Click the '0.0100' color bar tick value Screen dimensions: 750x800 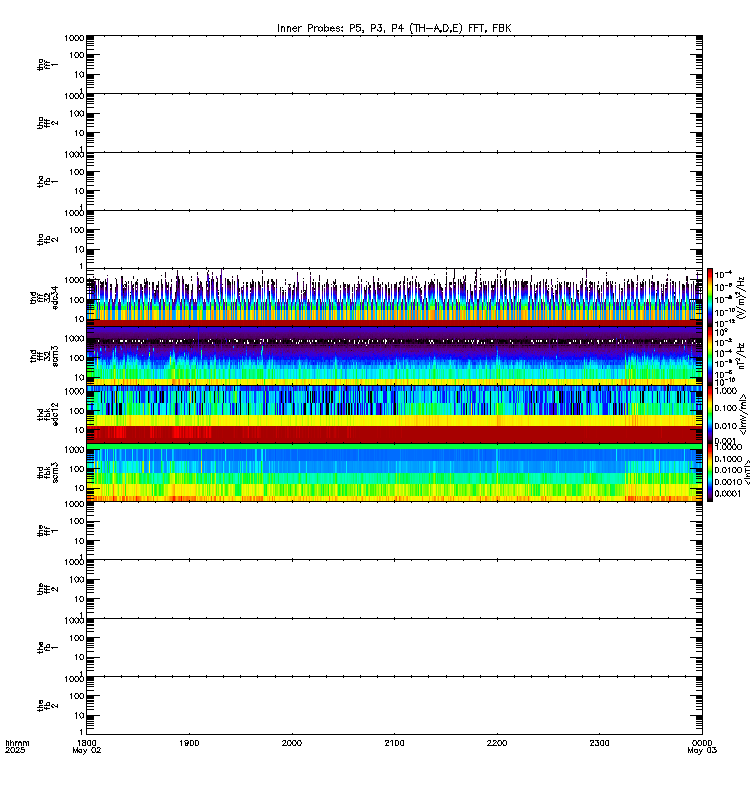coord(729,470)
